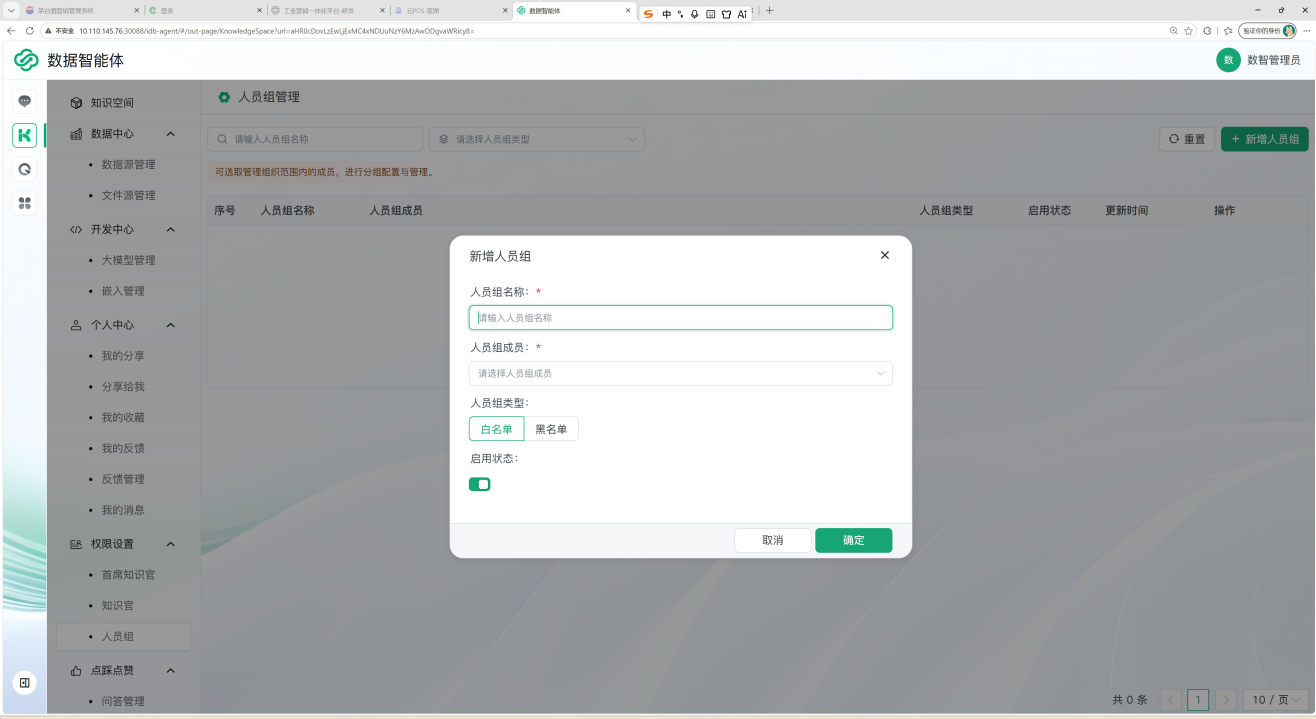
Task: Go to 知识空间 in the sidebar
Action: pyautogui.click(x=111, y=102)
